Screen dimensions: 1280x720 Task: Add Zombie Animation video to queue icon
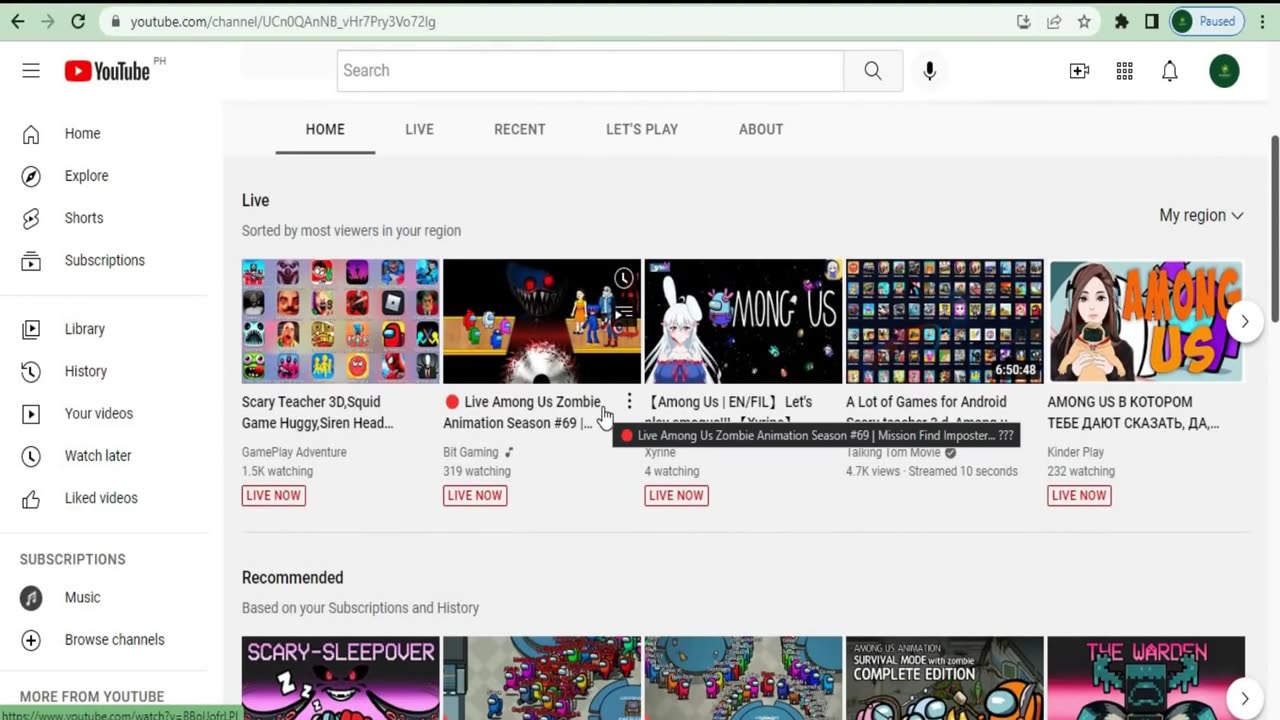[x=624, y=313]
